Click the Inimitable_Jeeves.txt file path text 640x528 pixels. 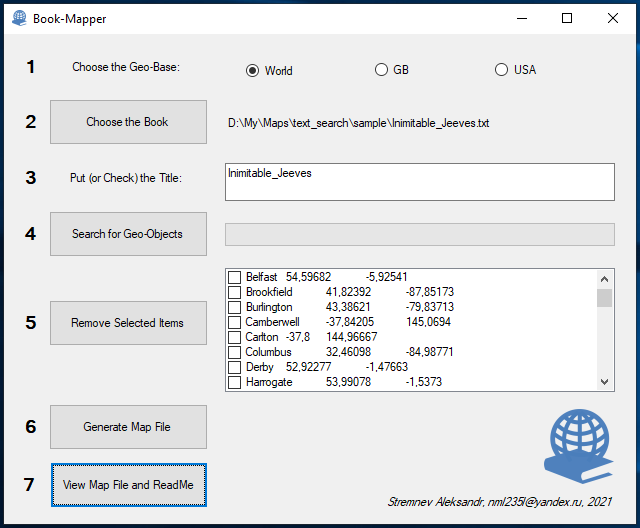coord(358,123)
